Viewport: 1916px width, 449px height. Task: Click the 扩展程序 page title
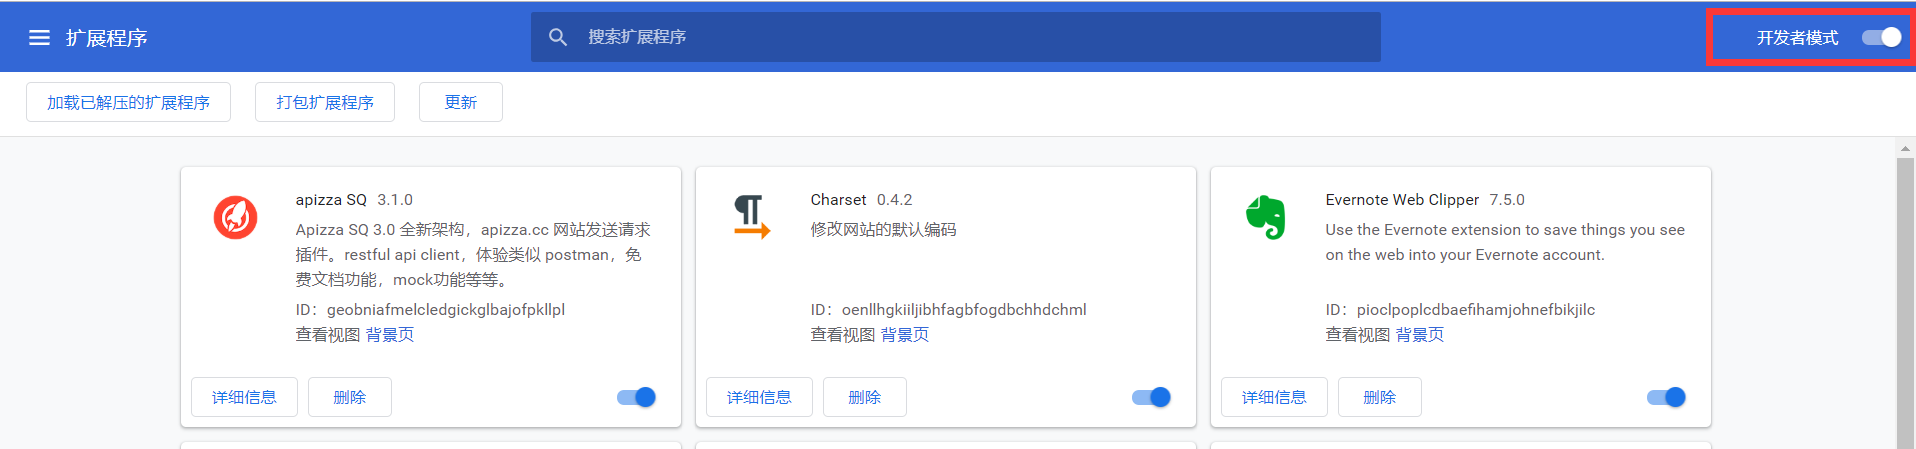point(107,38)
